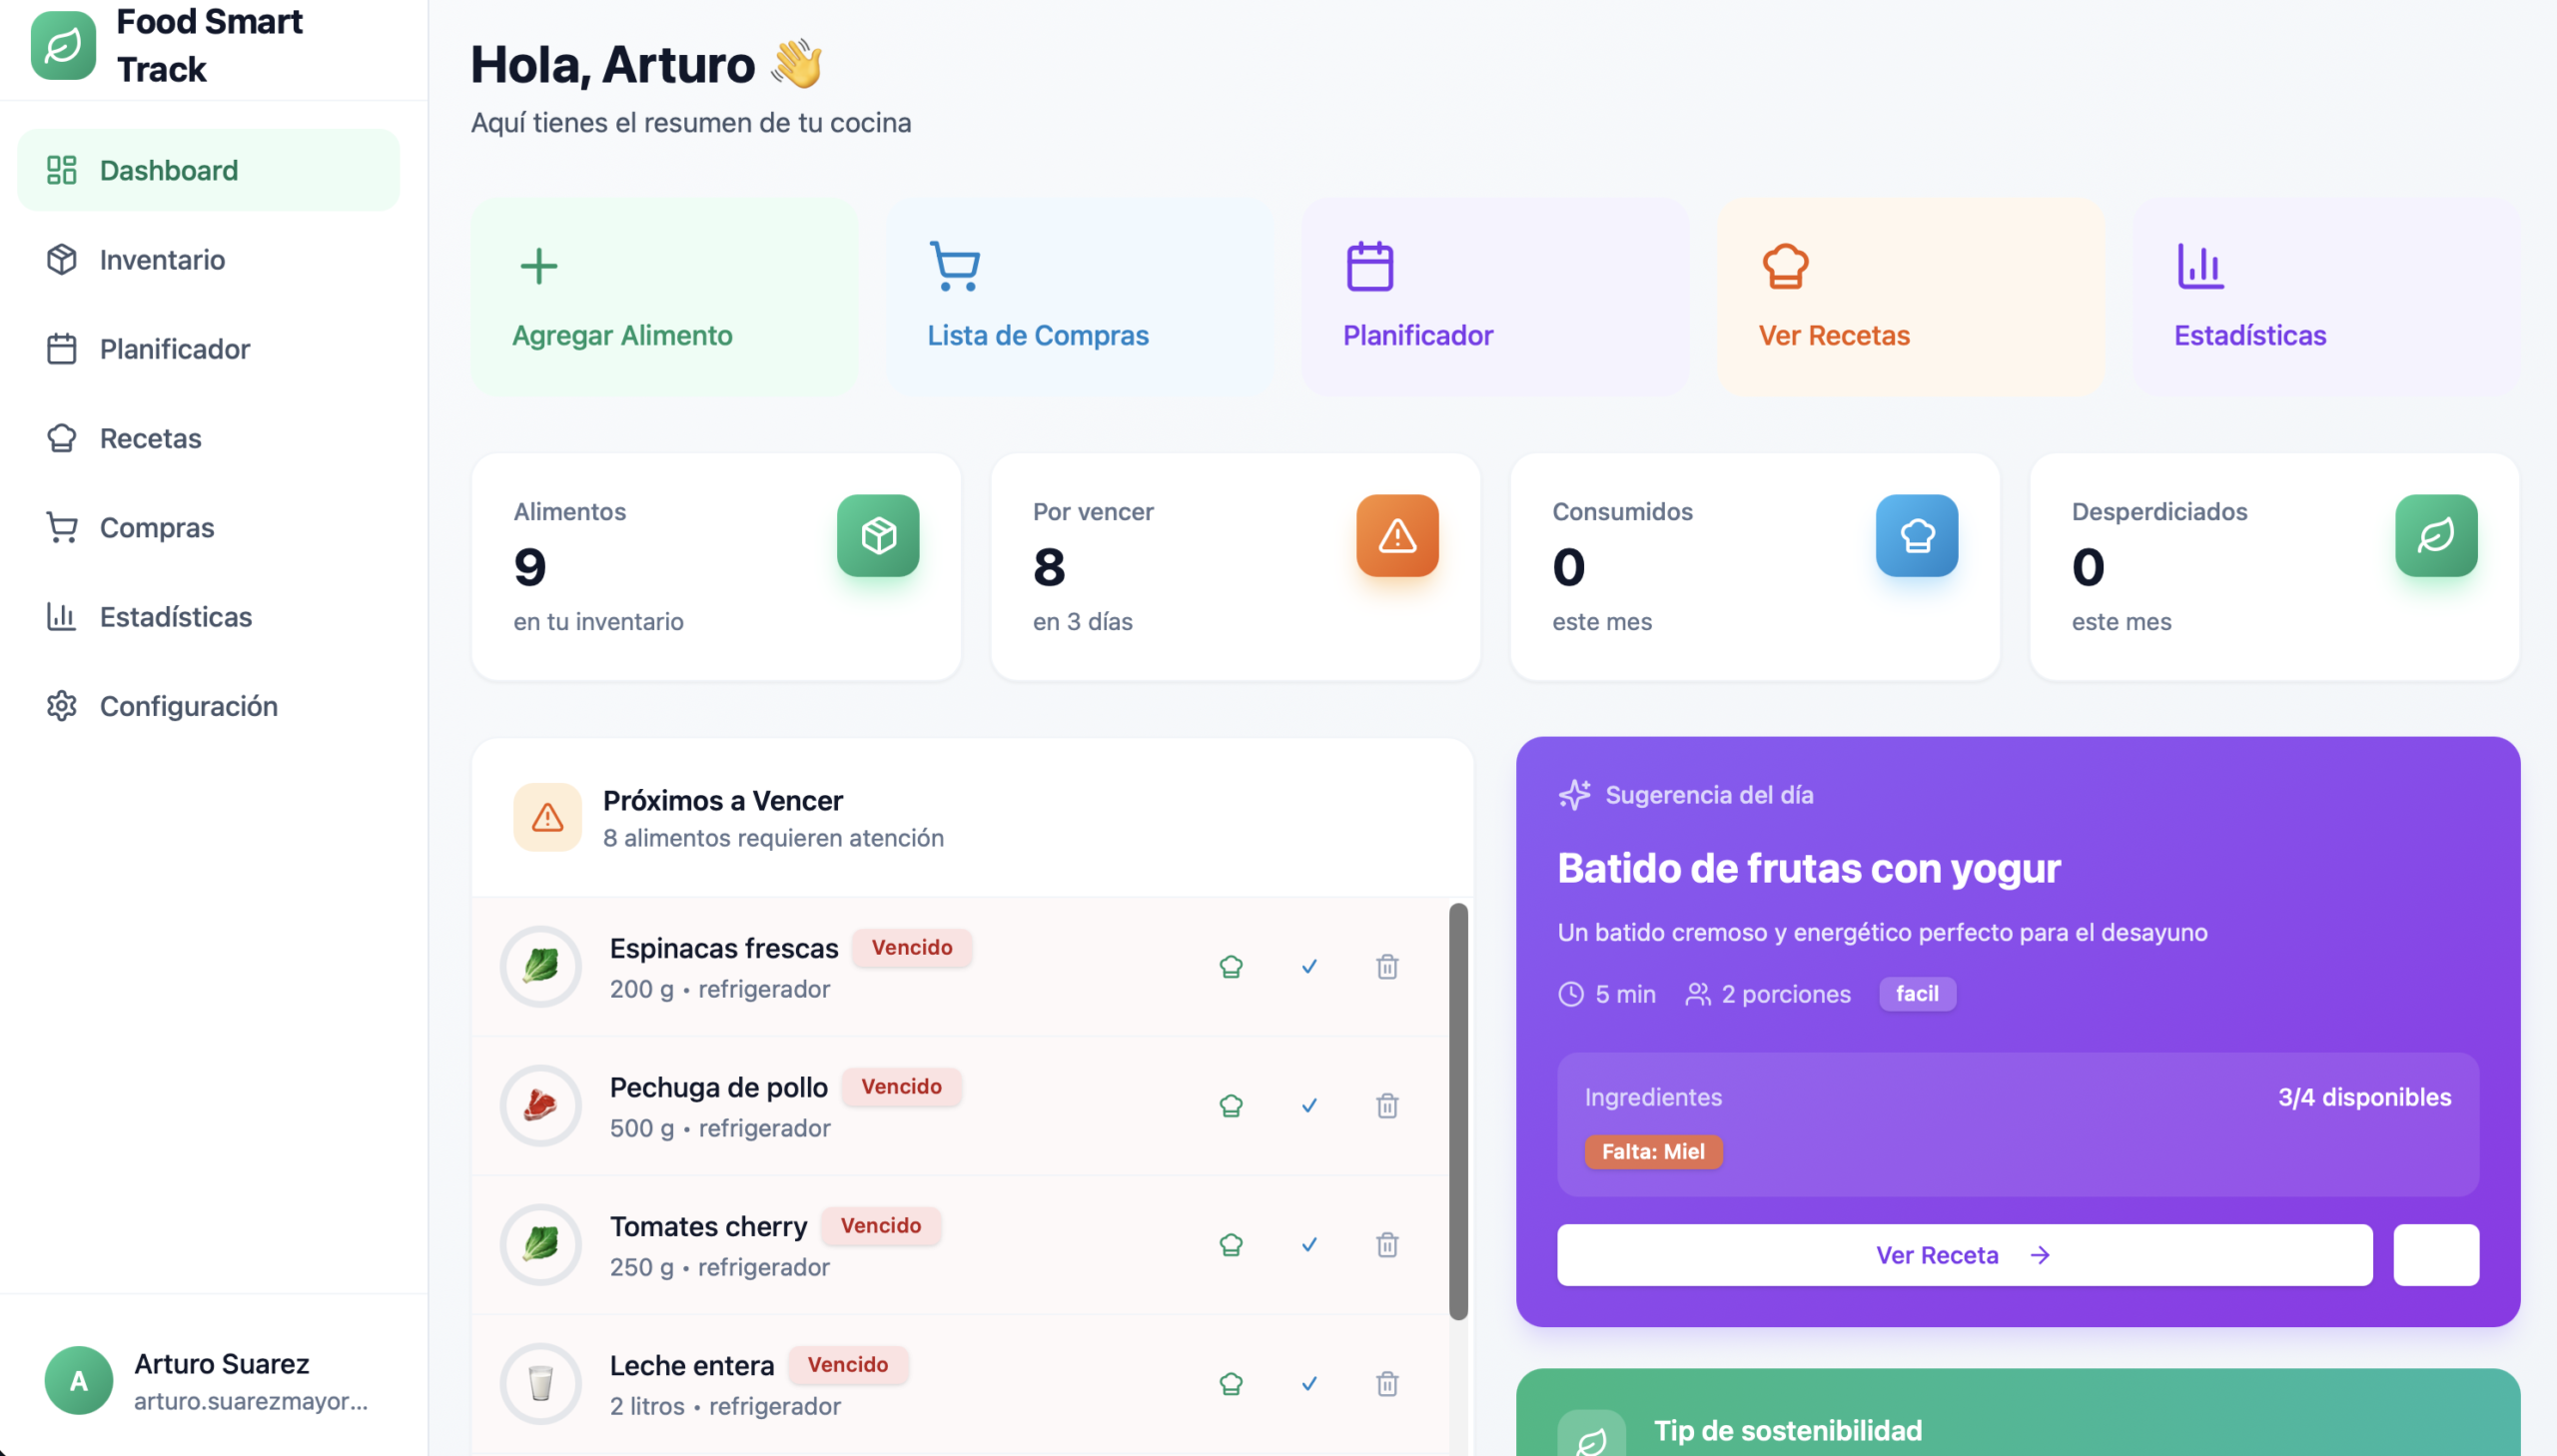Open recipes using chef hat for Espinacas frescas
Viewport: 2557px width, 1456px height.
point(1230,966)
